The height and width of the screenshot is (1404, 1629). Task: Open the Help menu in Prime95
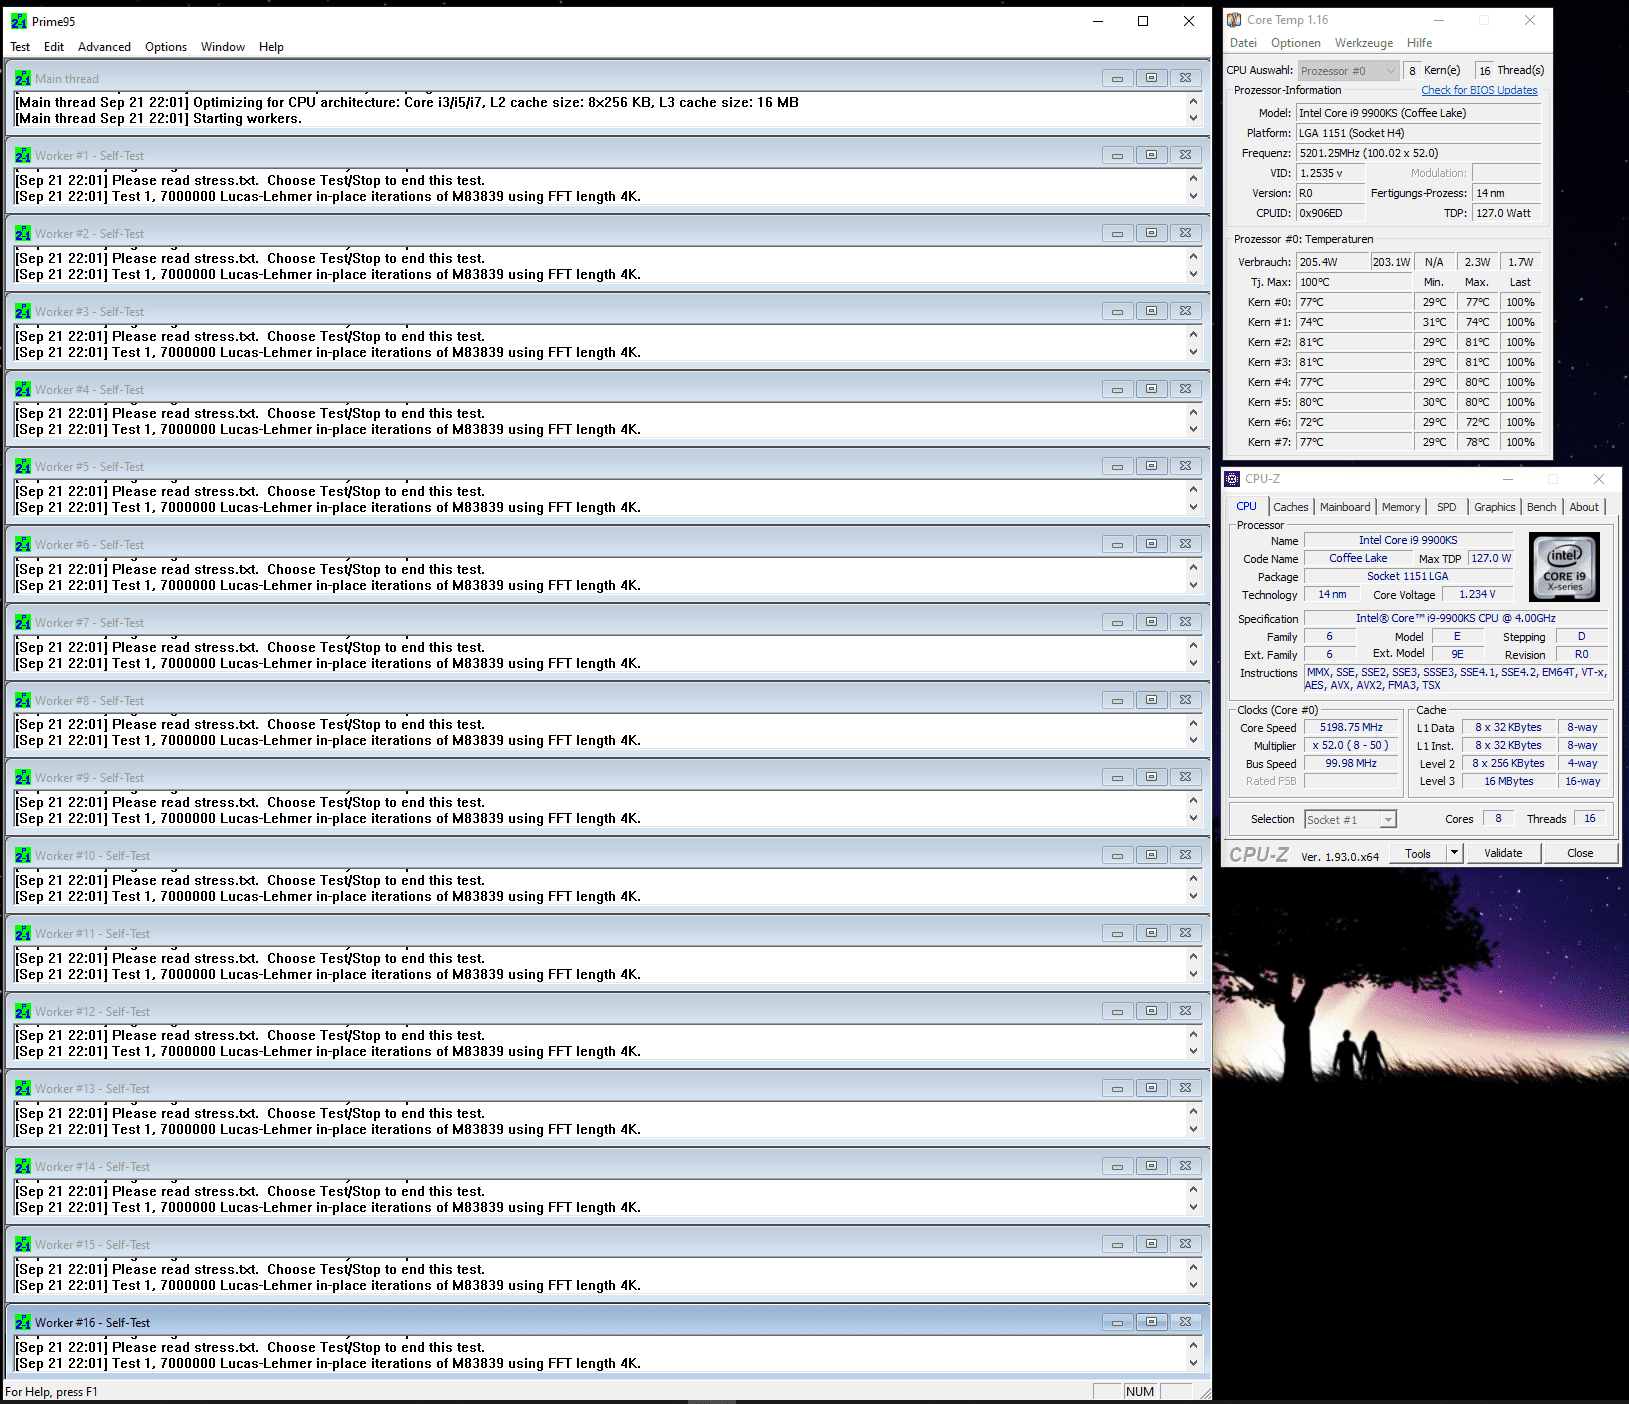(271, 47)
